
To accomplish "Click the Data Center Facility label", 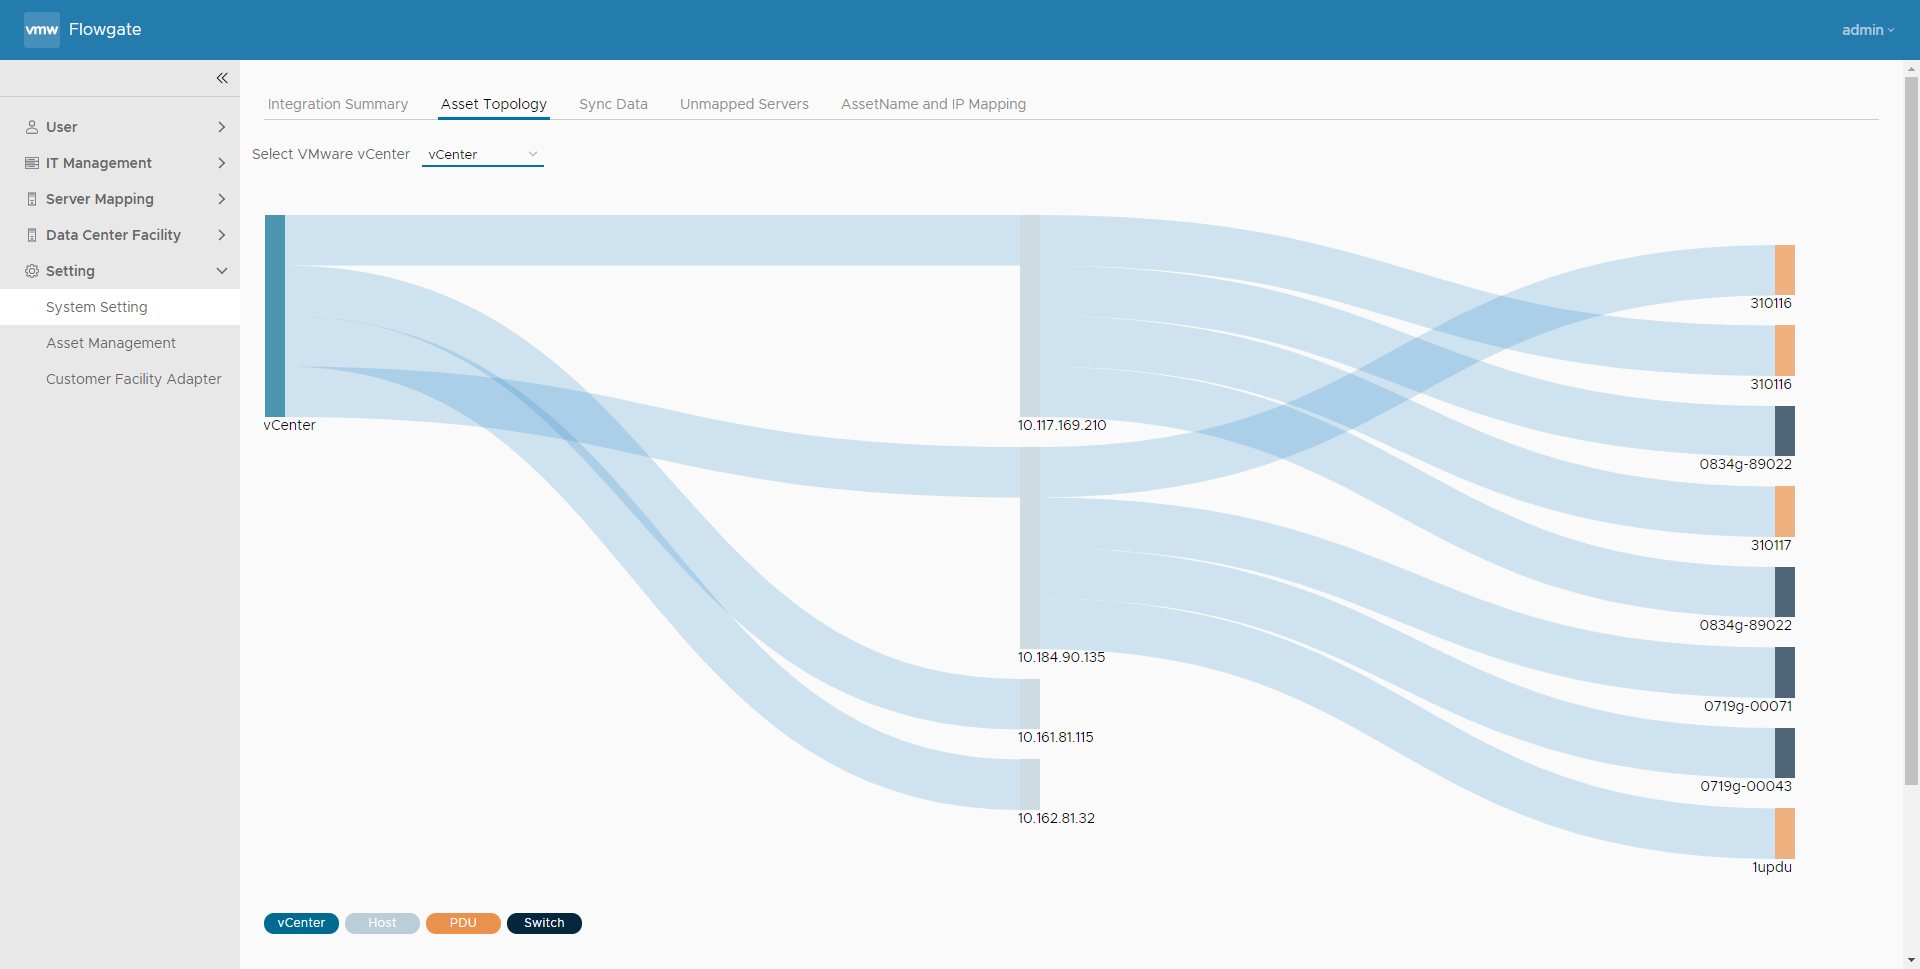I will 113,235.
